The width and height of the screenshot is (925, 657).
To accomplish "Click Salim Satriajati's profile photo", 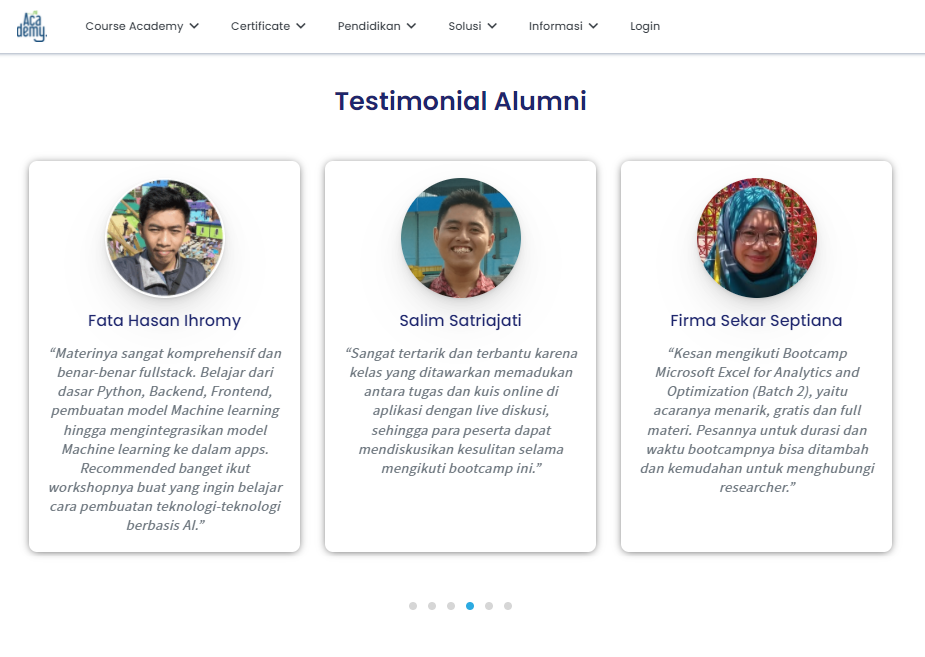I will pyautogui.click(x=461, y=237).
